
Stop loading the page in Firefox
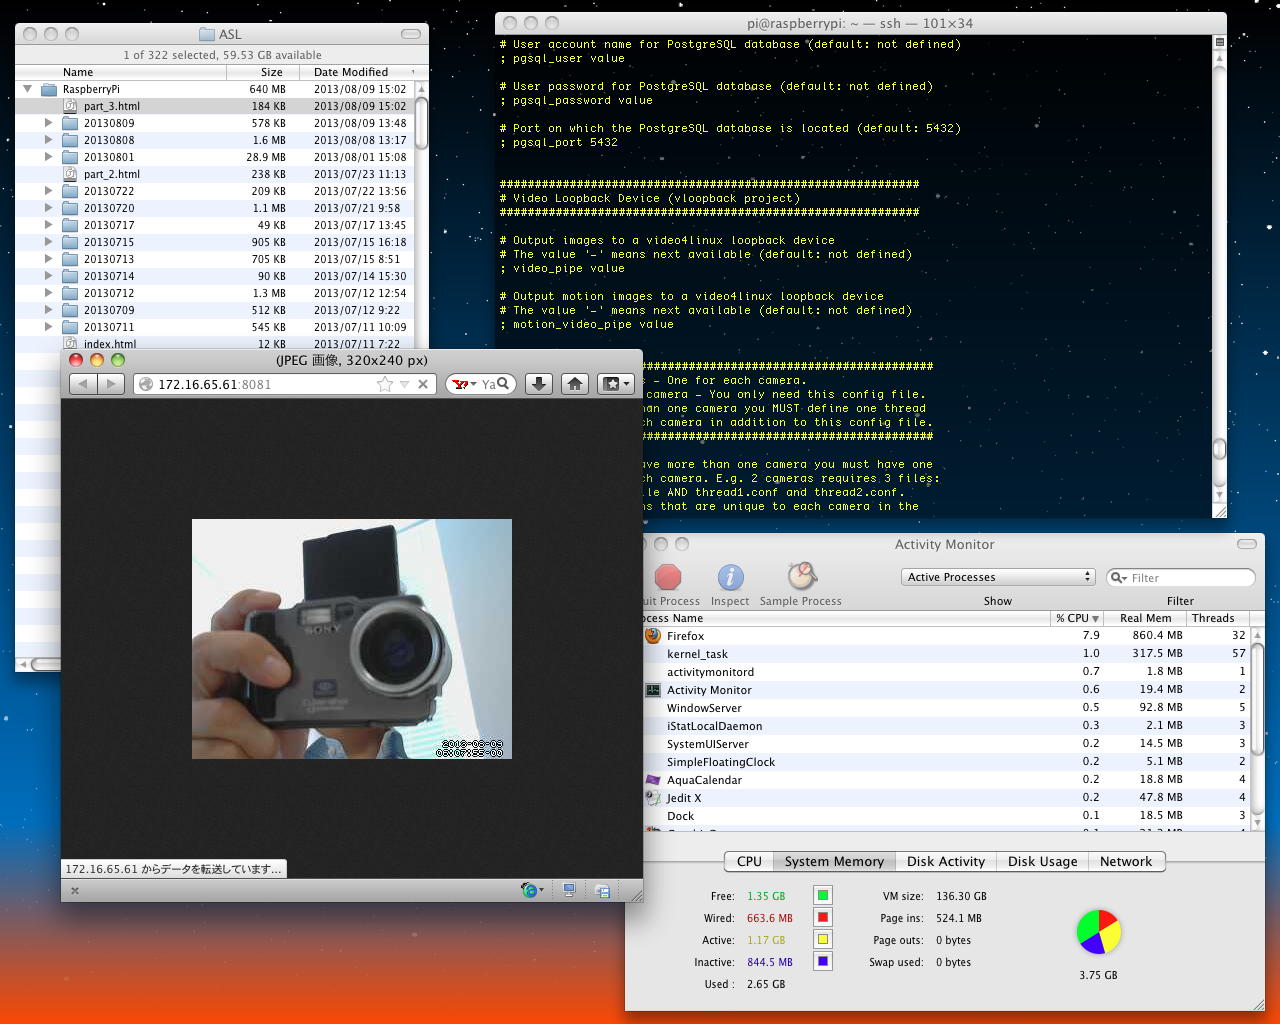423,384
